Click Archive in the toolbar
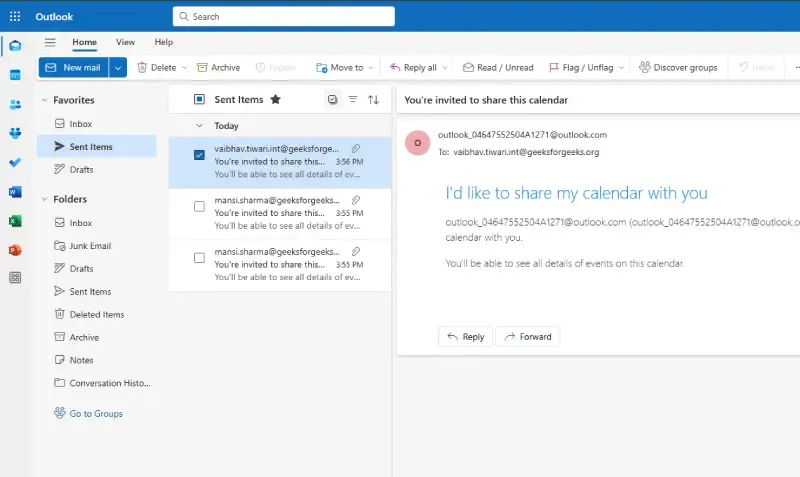 pyautogui.click(x=218, y=67)
